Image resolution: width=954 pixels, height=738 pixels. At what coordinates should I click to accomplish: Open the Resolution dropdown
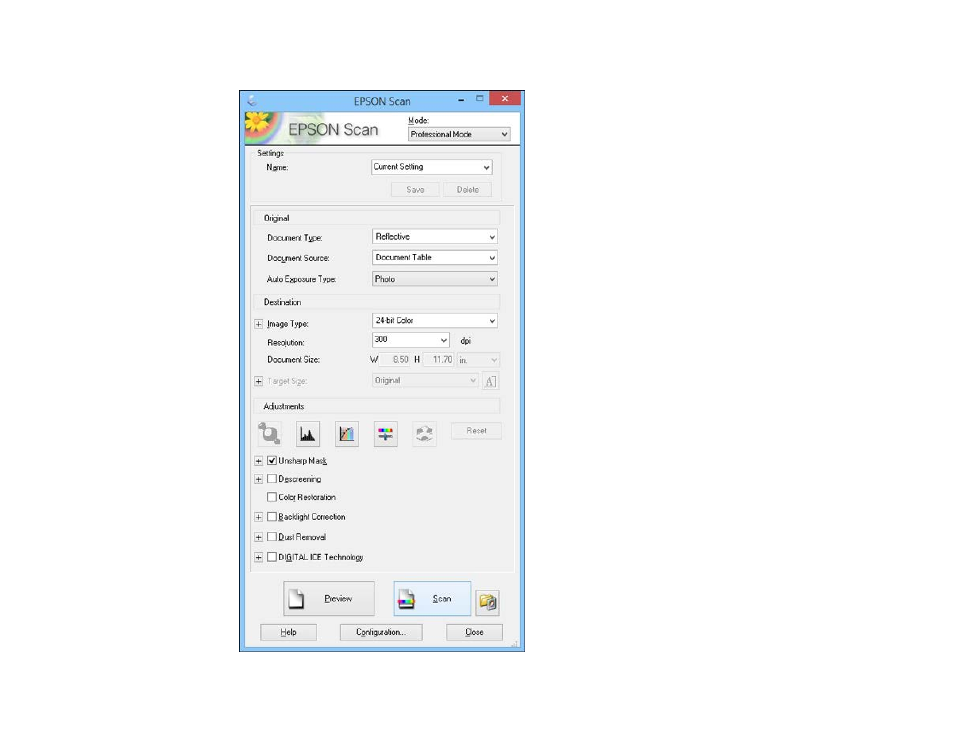pos(411,339)
